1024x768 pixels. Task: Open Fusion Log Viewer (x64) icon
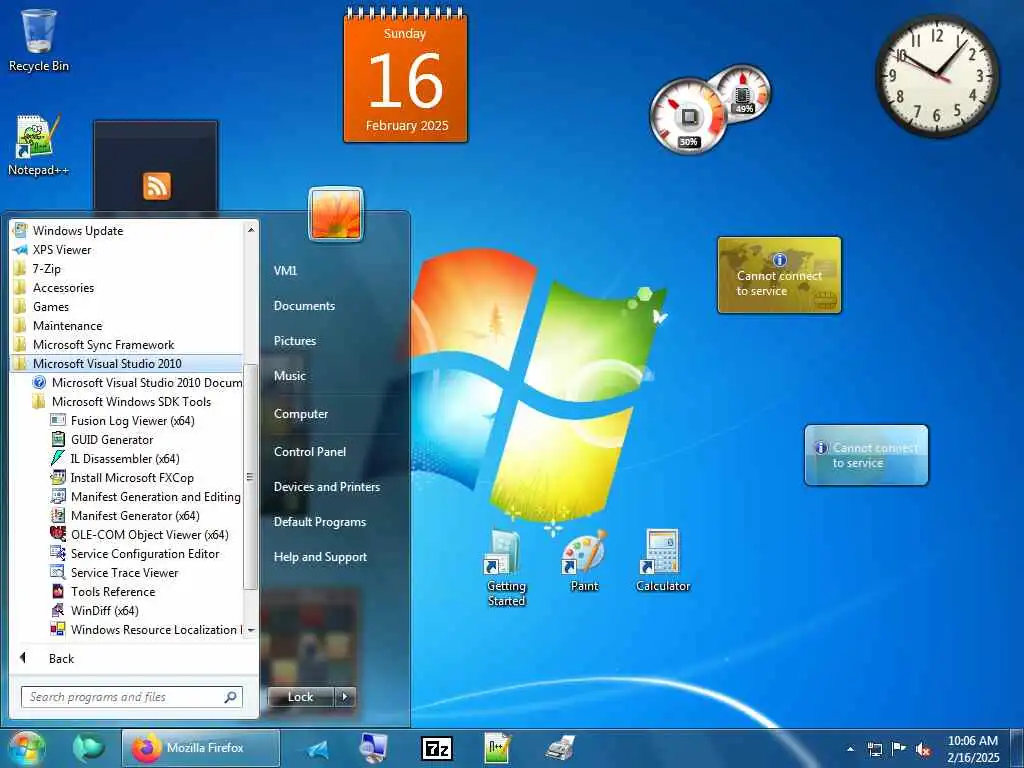click(58, 421)
